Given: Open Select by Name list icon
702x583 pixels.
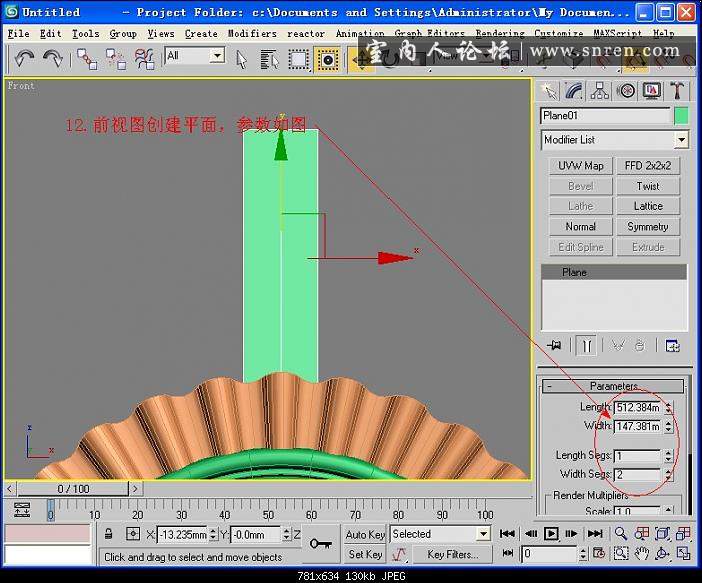Looking at the screenshot, I should (x=270, y=60).
